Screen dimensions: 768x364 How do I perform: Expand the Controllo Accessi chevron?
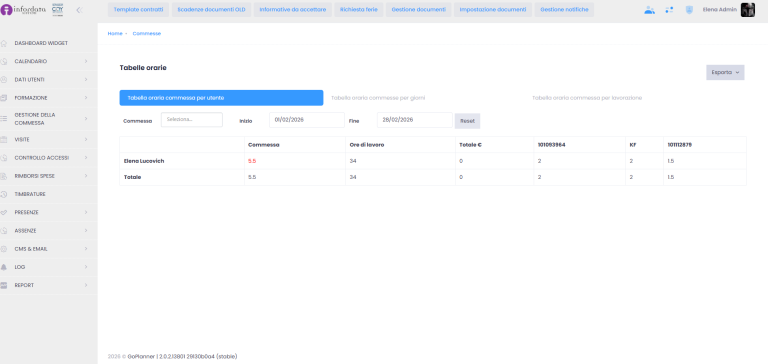(86, 158)
